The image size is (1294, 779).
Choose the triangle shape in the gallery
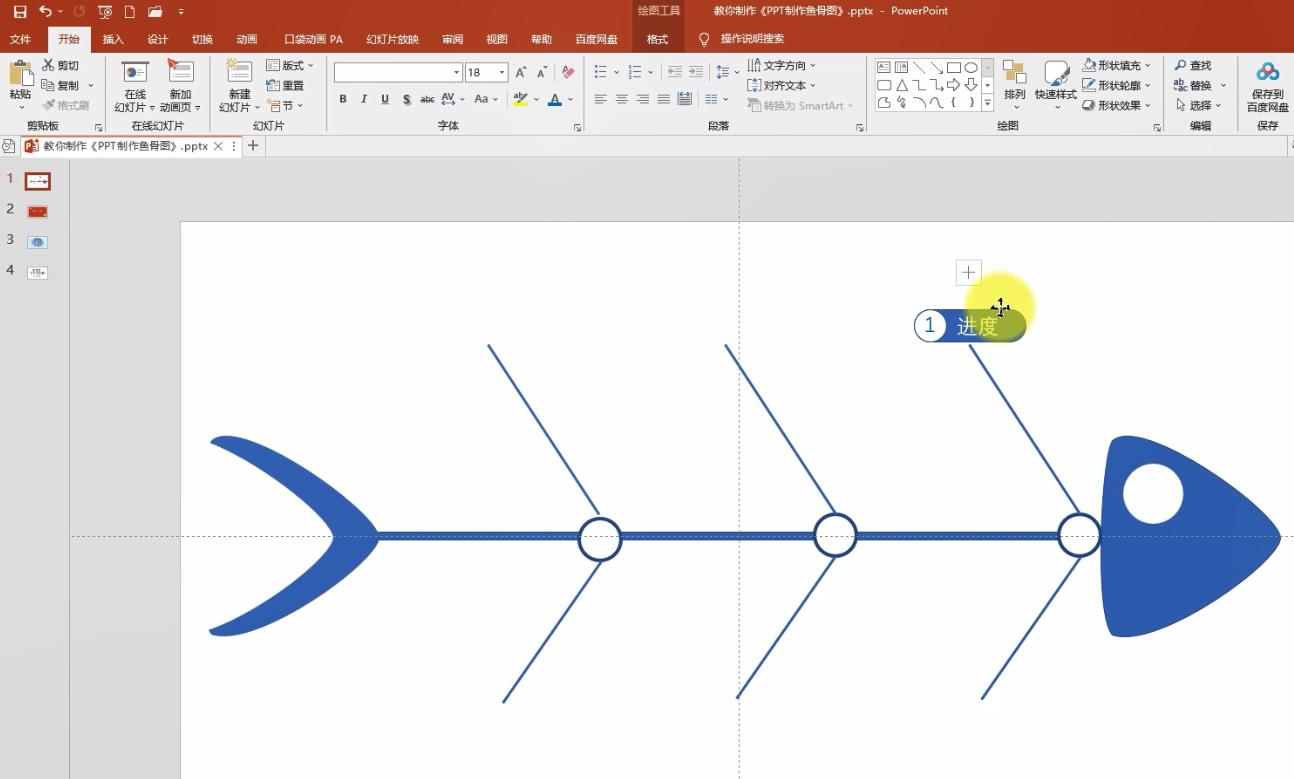(901, 85)
